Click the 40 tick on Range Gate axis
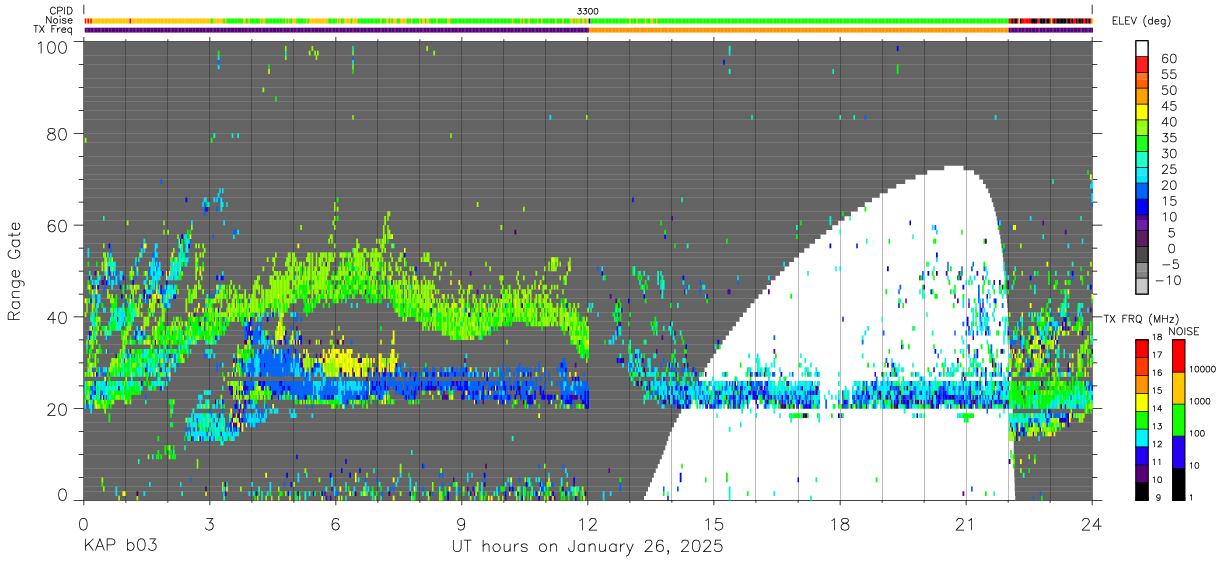This screenshot has width=1228, height=567. coord(56,317)
